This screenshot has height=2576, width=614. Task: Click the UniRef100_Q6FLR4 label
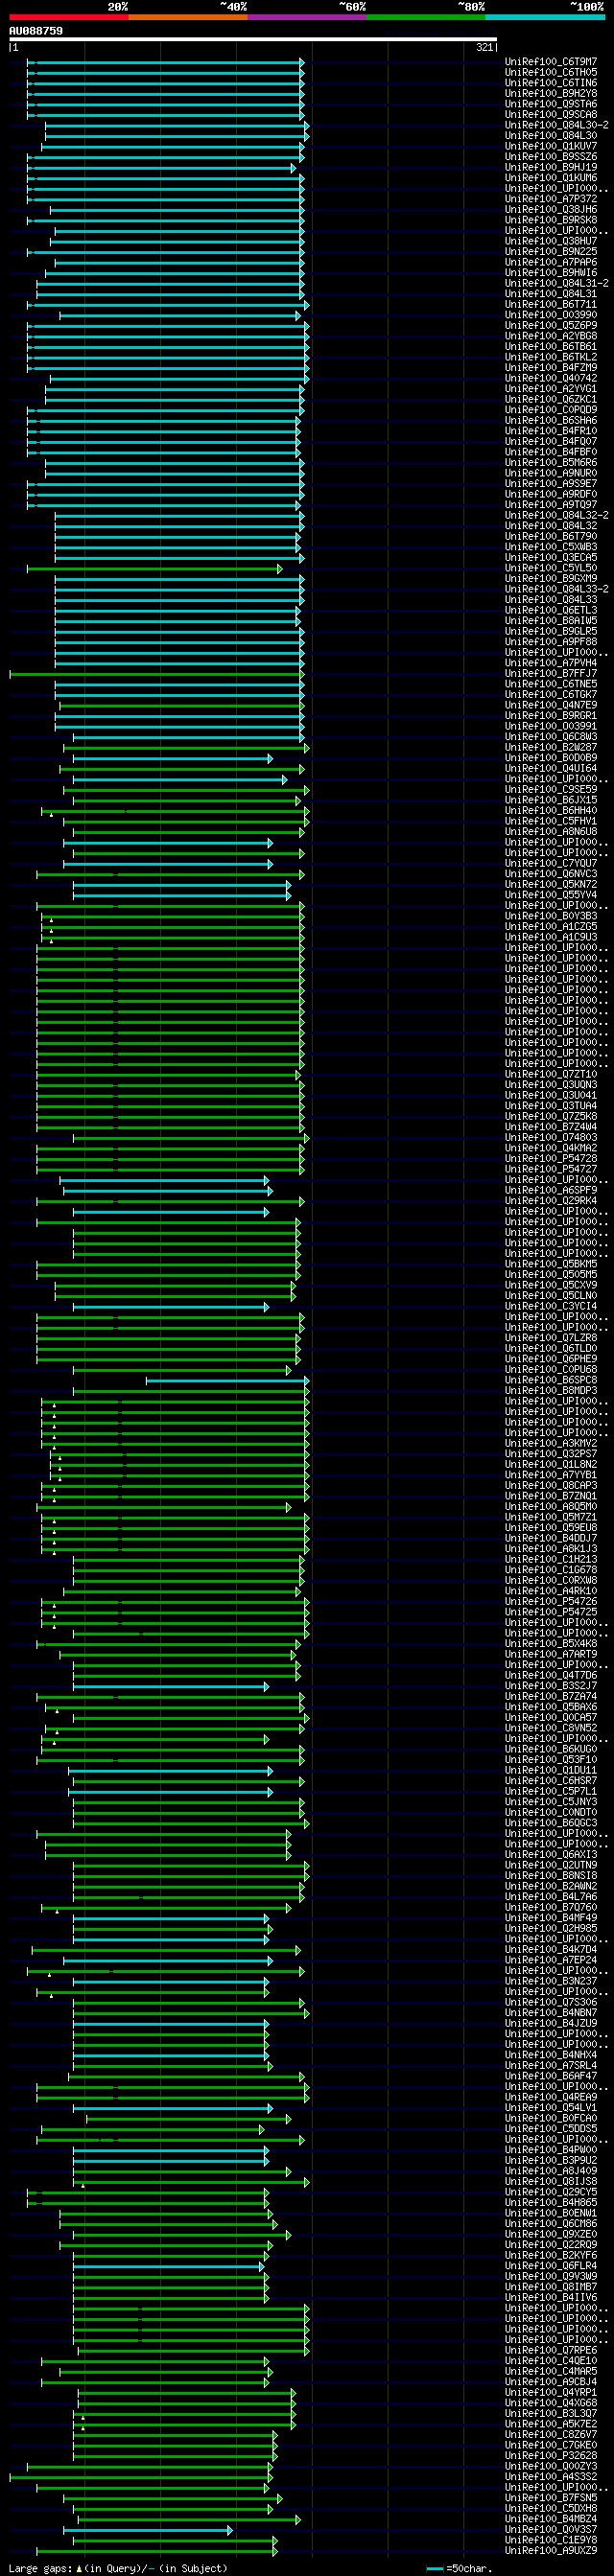pyautogui.click(x=551, y=2266)
